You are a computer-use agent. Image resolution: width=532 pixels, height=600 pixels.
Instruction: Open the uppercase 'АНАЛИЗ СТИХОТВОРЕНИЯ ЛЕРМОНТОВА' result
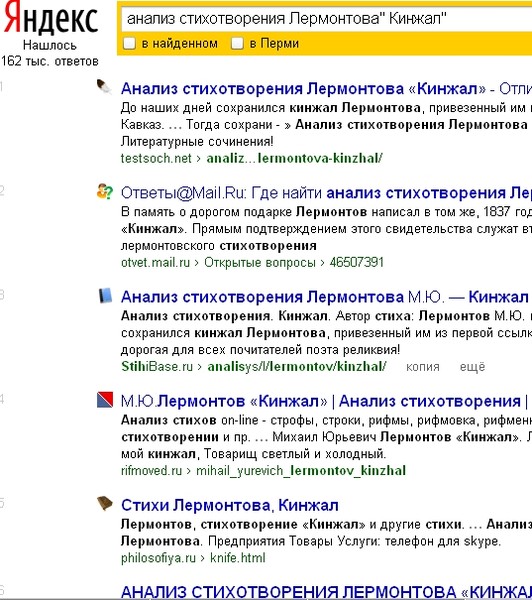pyautogui.click(x=326, y=592)
